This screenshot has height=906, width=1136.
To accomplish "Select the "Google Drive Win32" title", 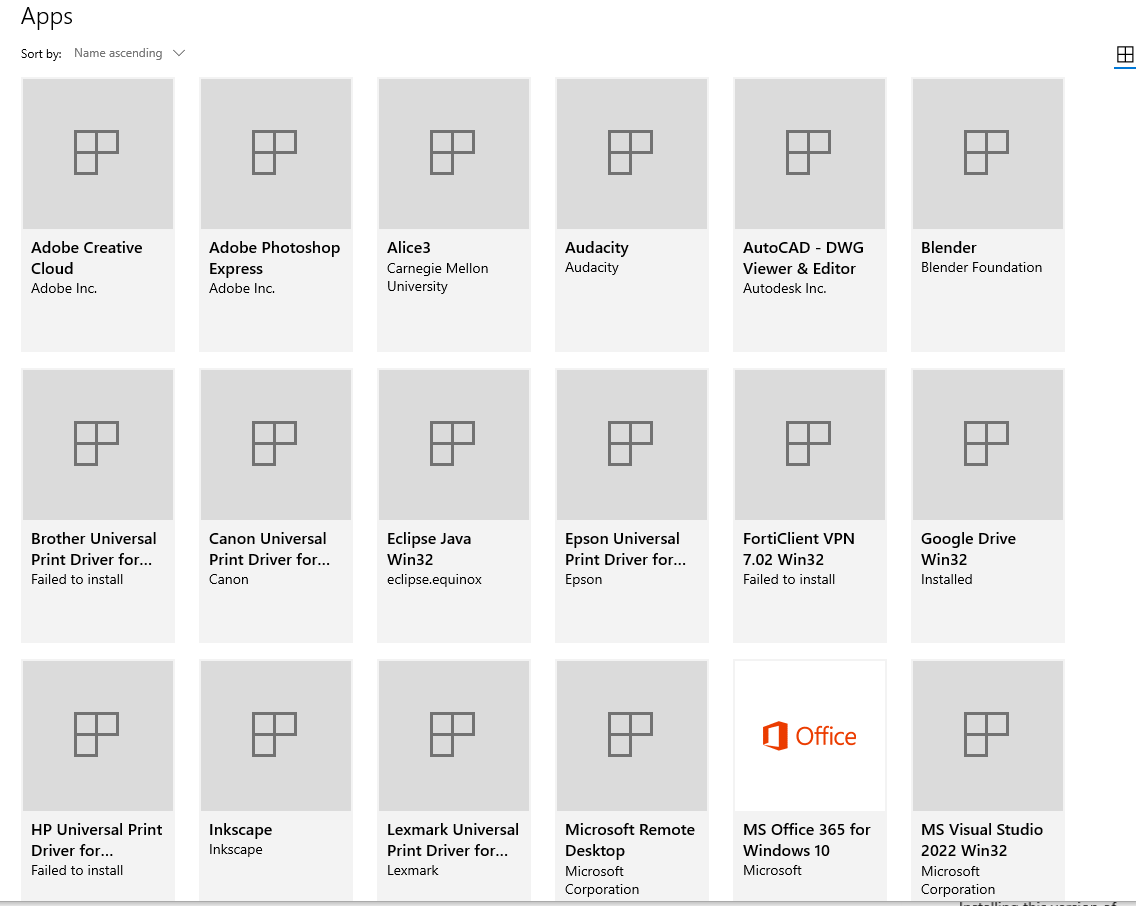I will 968,549.
